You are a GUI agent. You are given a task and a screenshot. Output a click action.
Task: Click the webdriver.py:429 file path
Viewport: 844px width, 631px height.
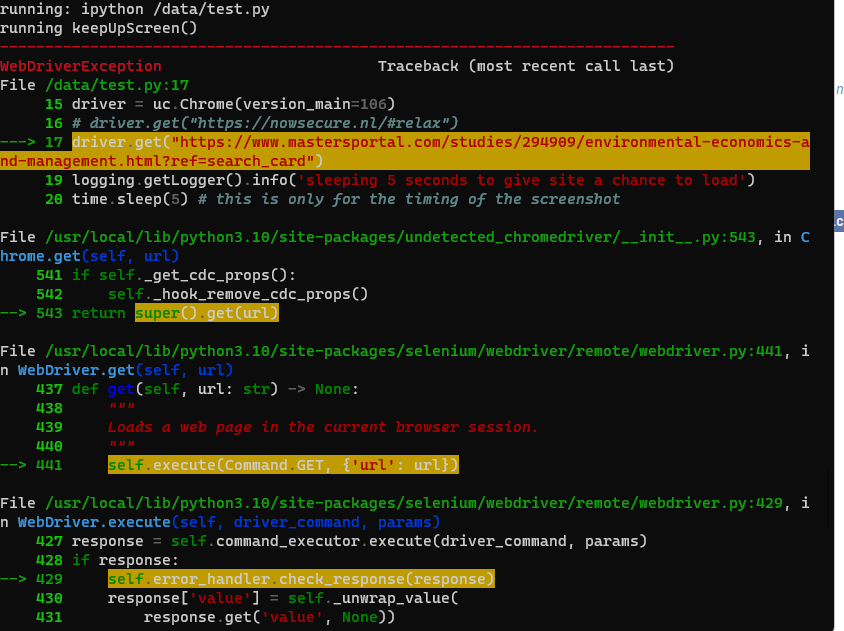tap(414, 503)
